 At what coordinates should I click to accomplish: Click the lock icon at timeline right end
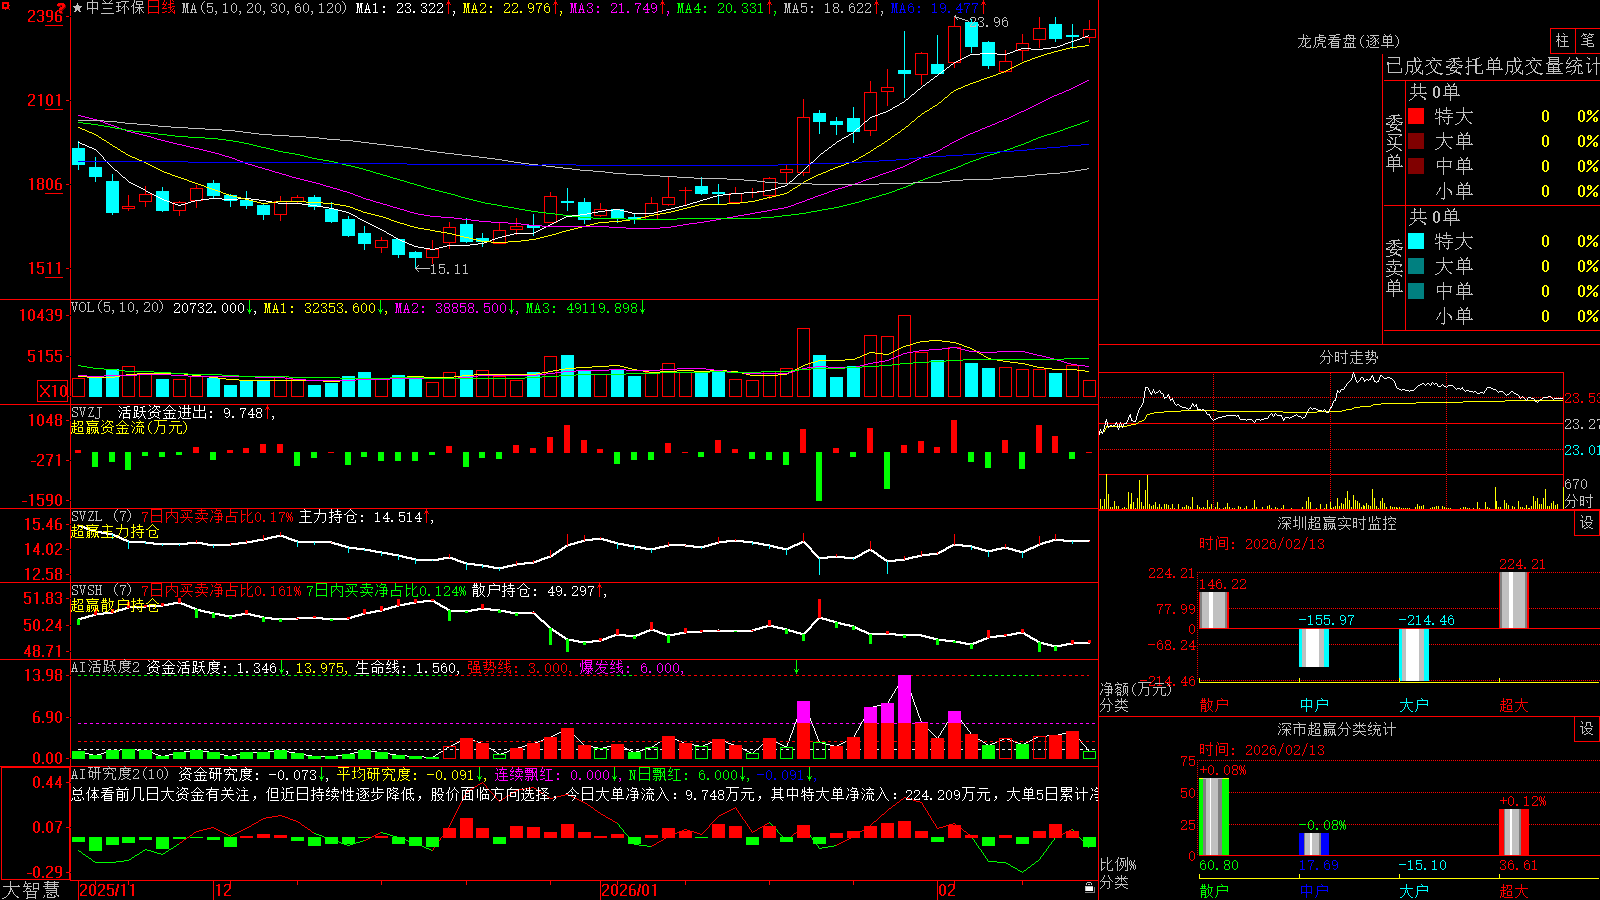pos(1089,888)
